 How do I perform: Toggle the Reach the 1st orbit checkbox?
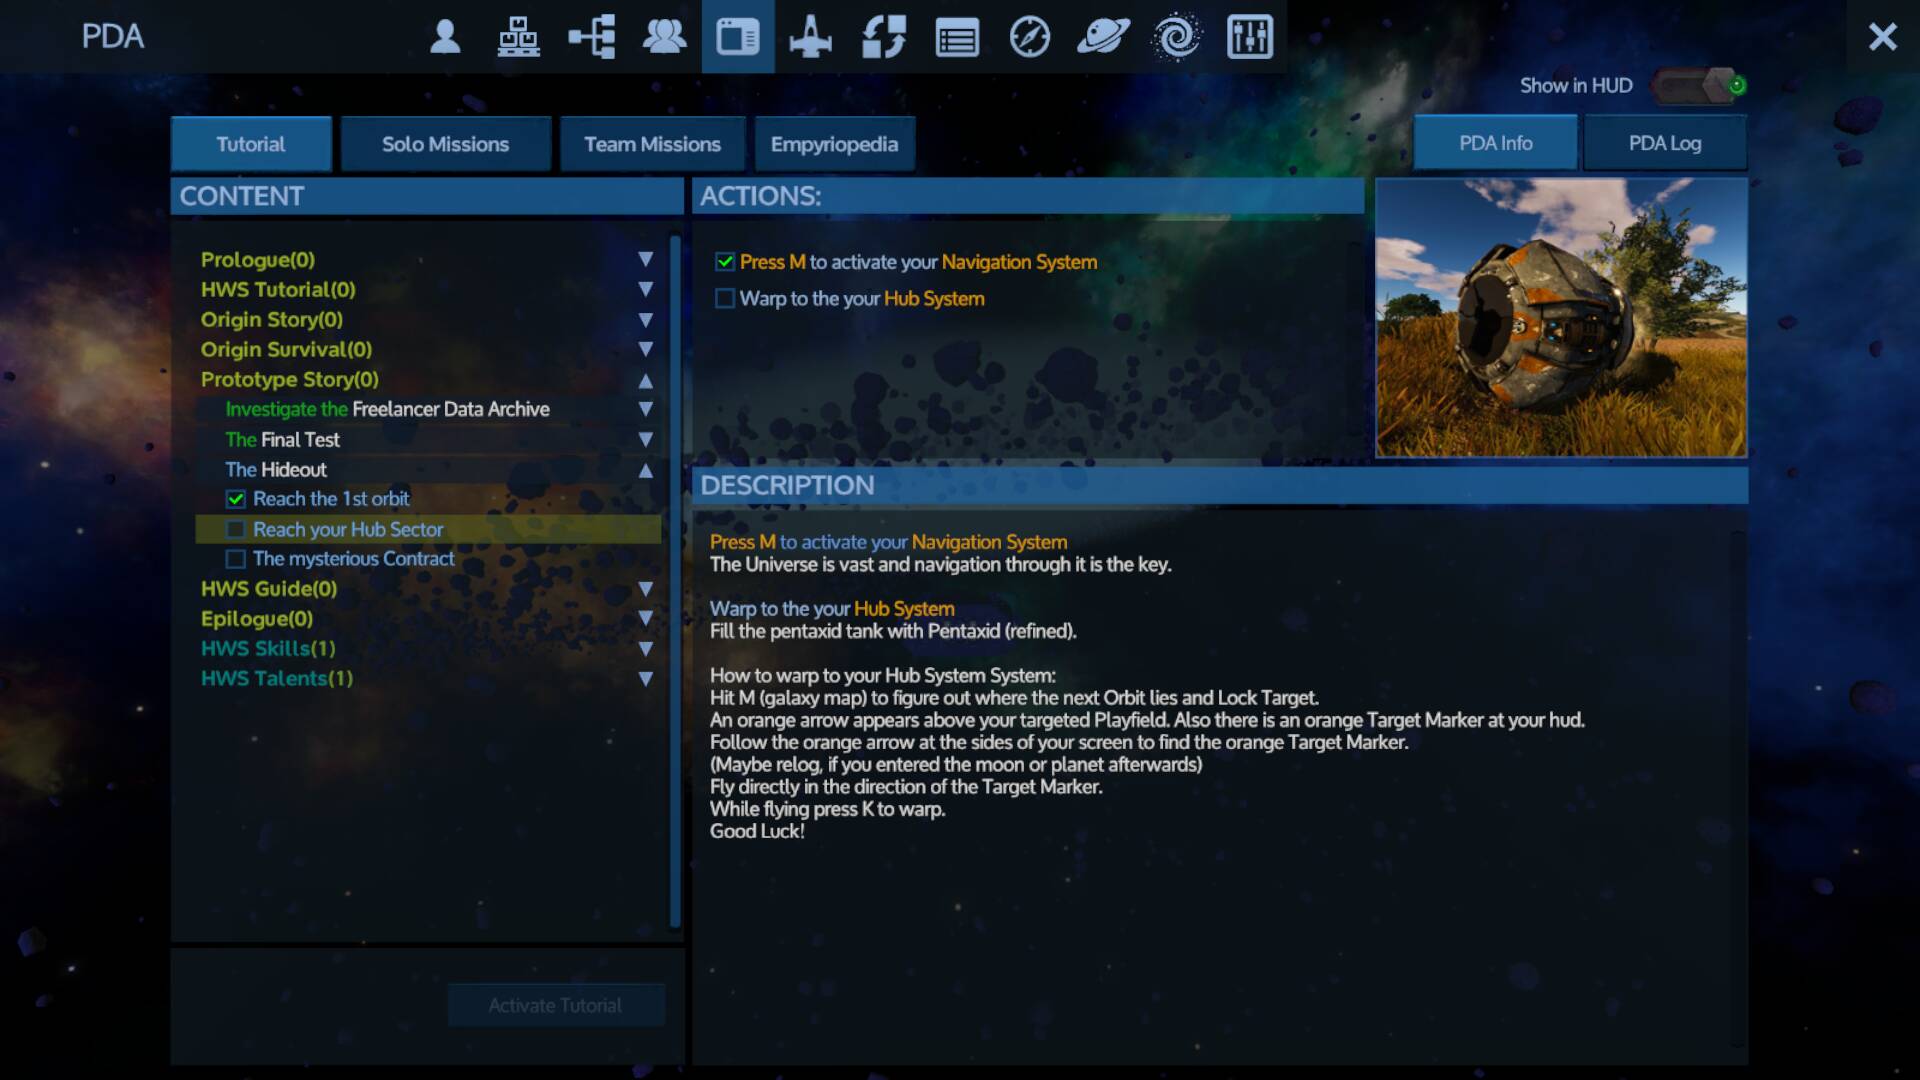click(236, 498)
